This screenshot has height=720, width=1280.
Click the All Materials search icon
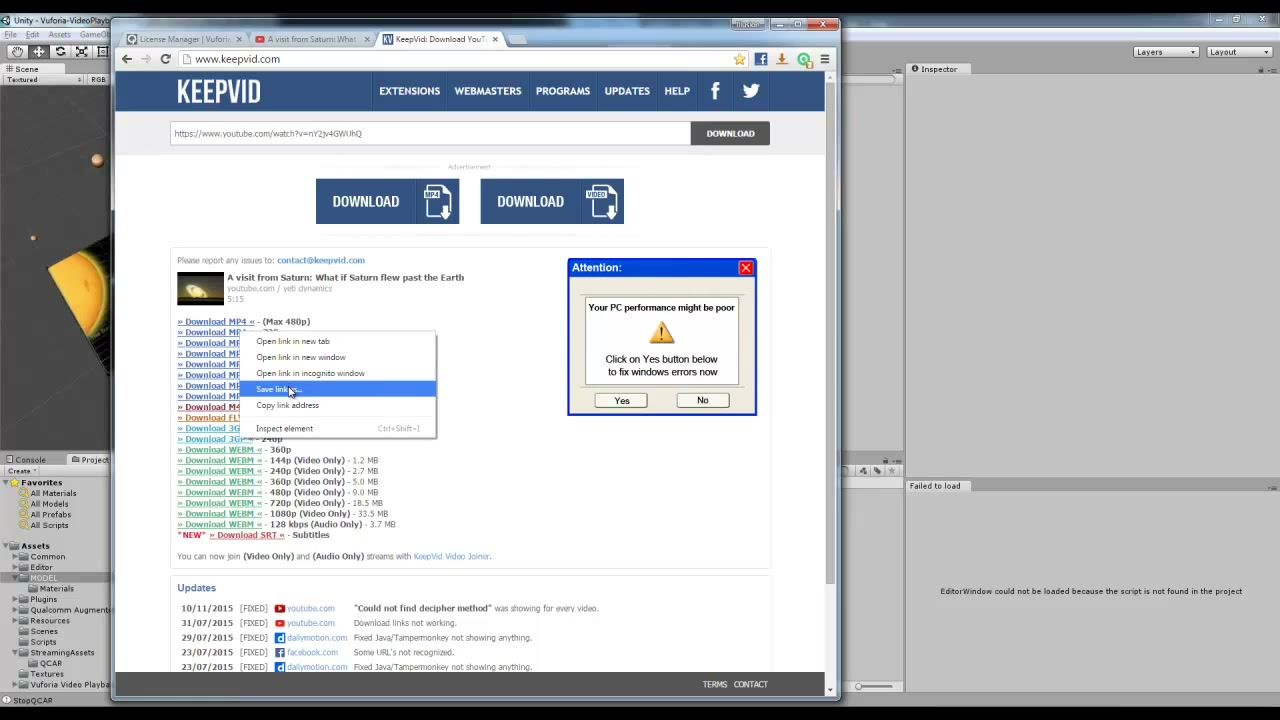click(23, 493)
